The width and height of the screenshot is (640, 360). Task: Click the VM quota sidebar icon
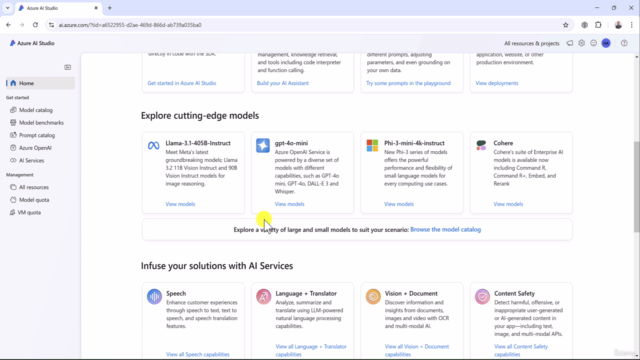coord(12,212)
